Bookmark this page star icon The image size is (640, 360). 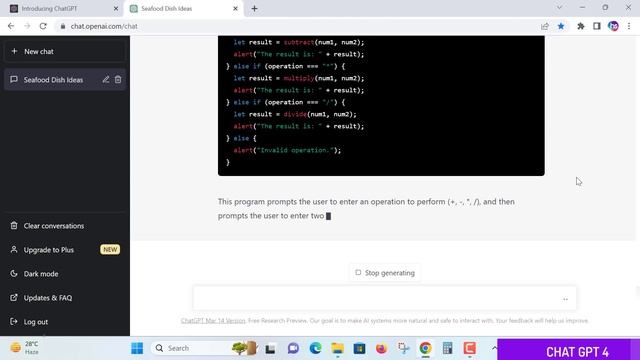(x=561, y=26)
